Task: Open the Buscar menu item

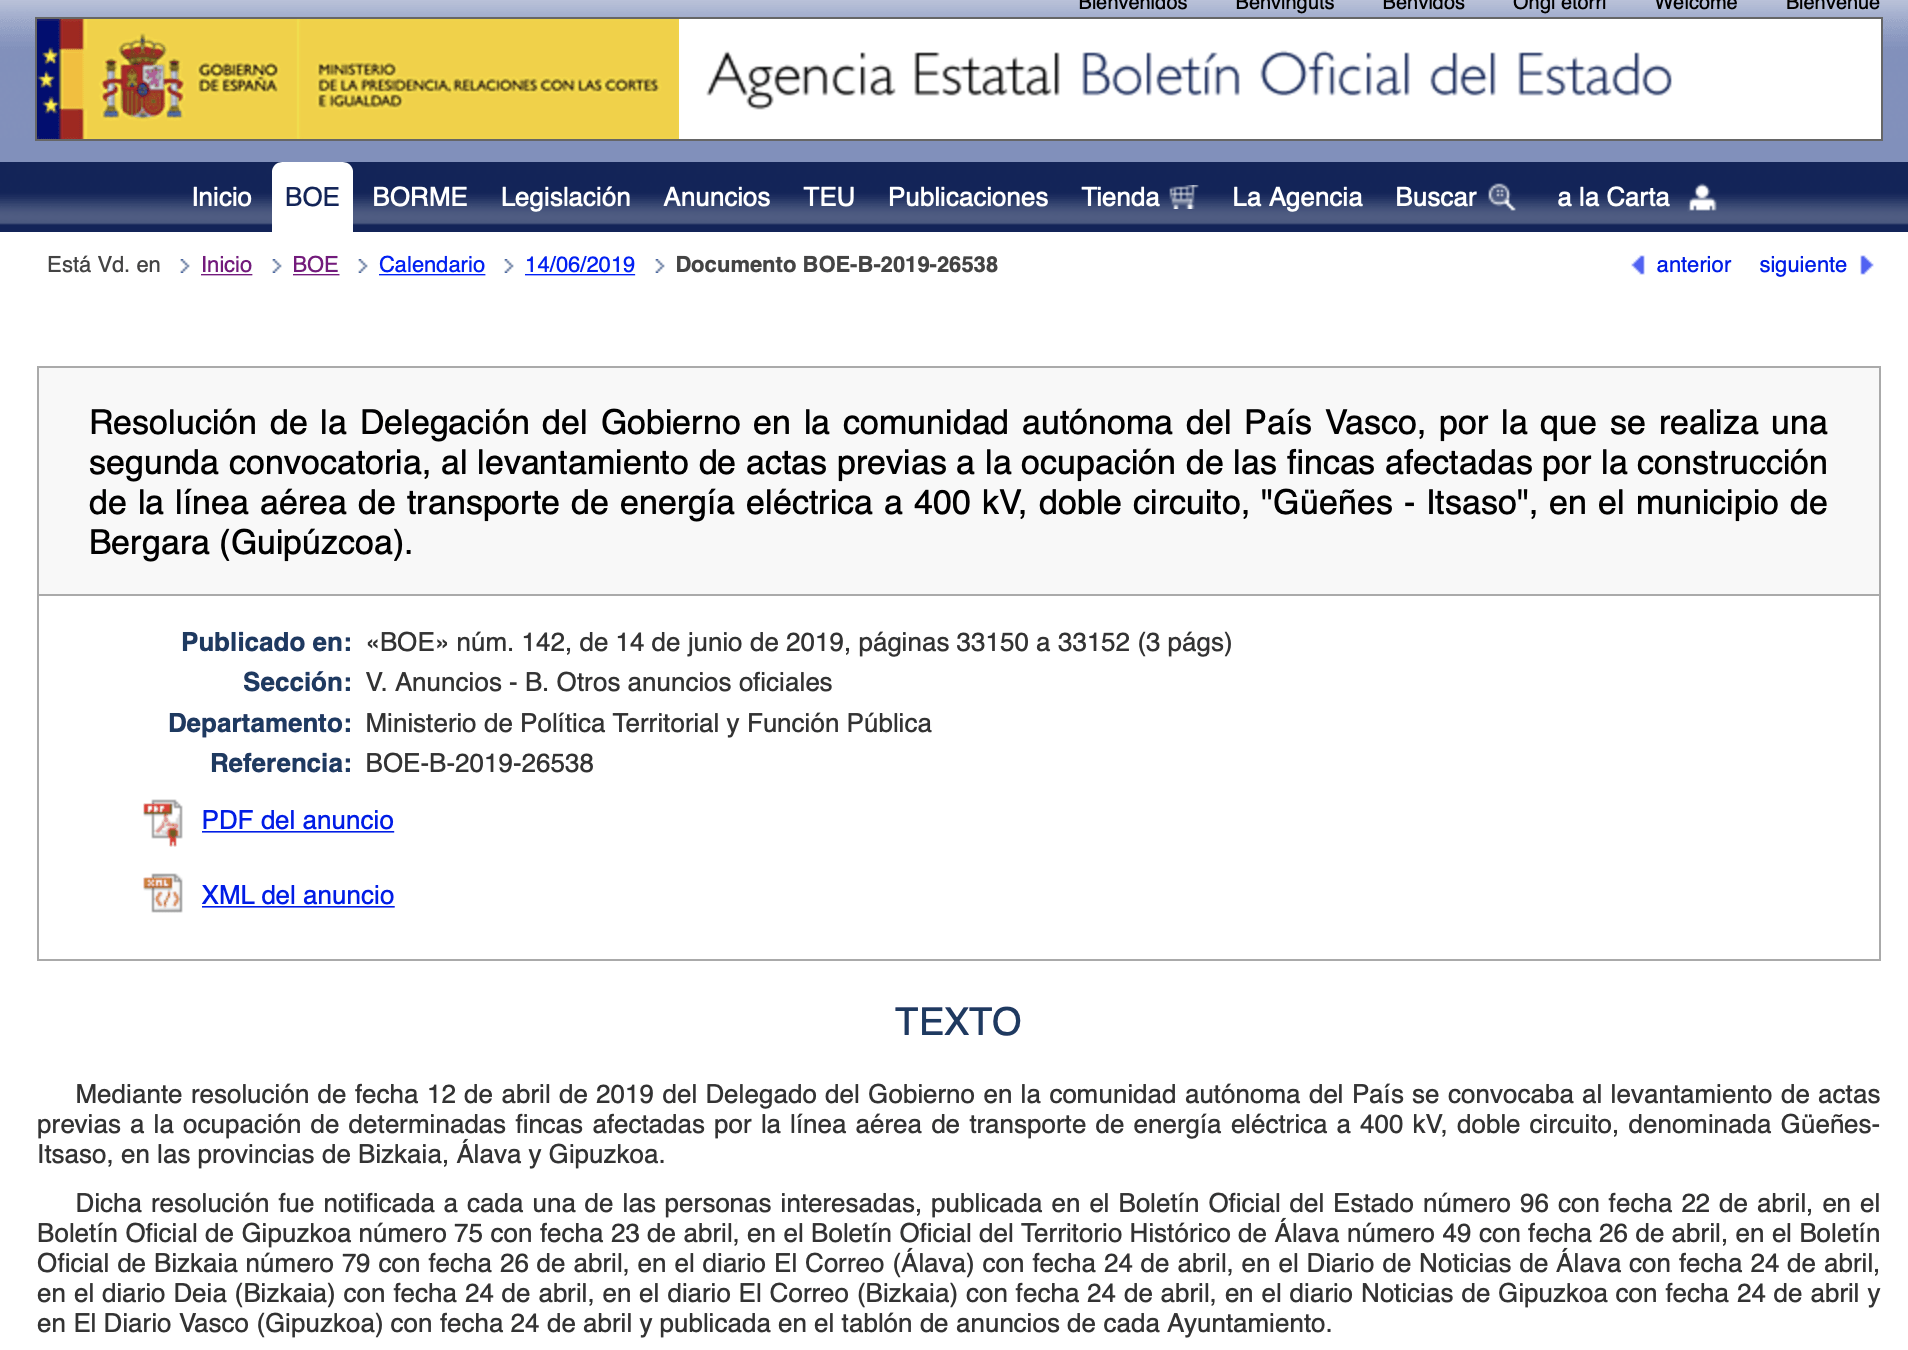Action: pos(1435,197)
